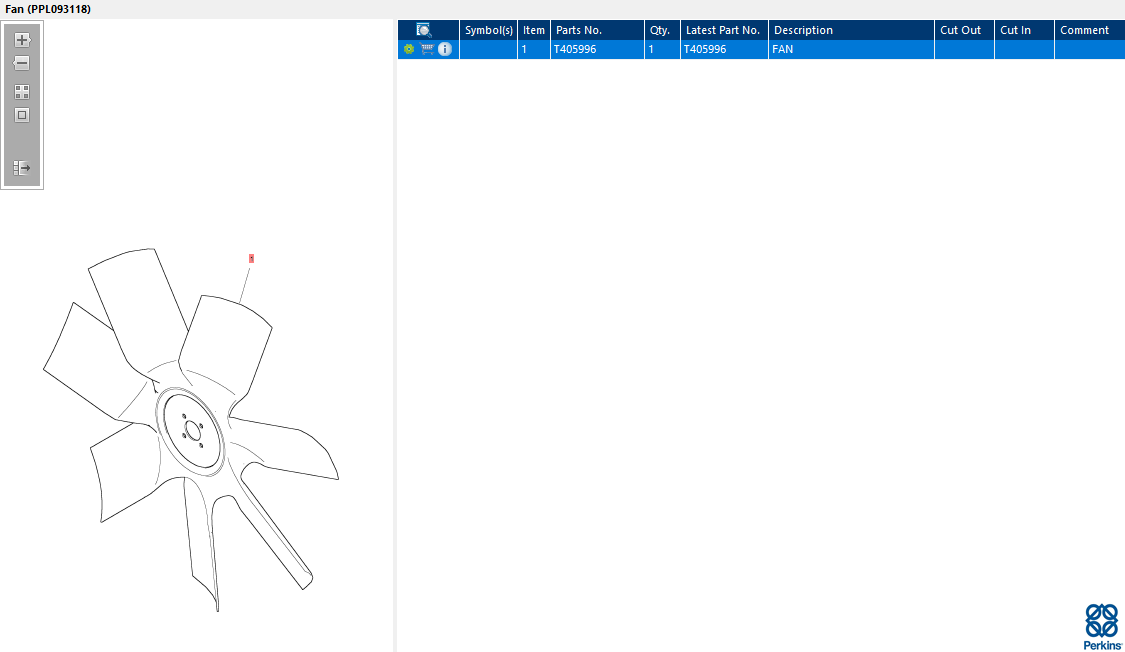The width and height of the screenshot is (1125, 652).
Task: Click the Comment column header
Action: pos(1089,30)
